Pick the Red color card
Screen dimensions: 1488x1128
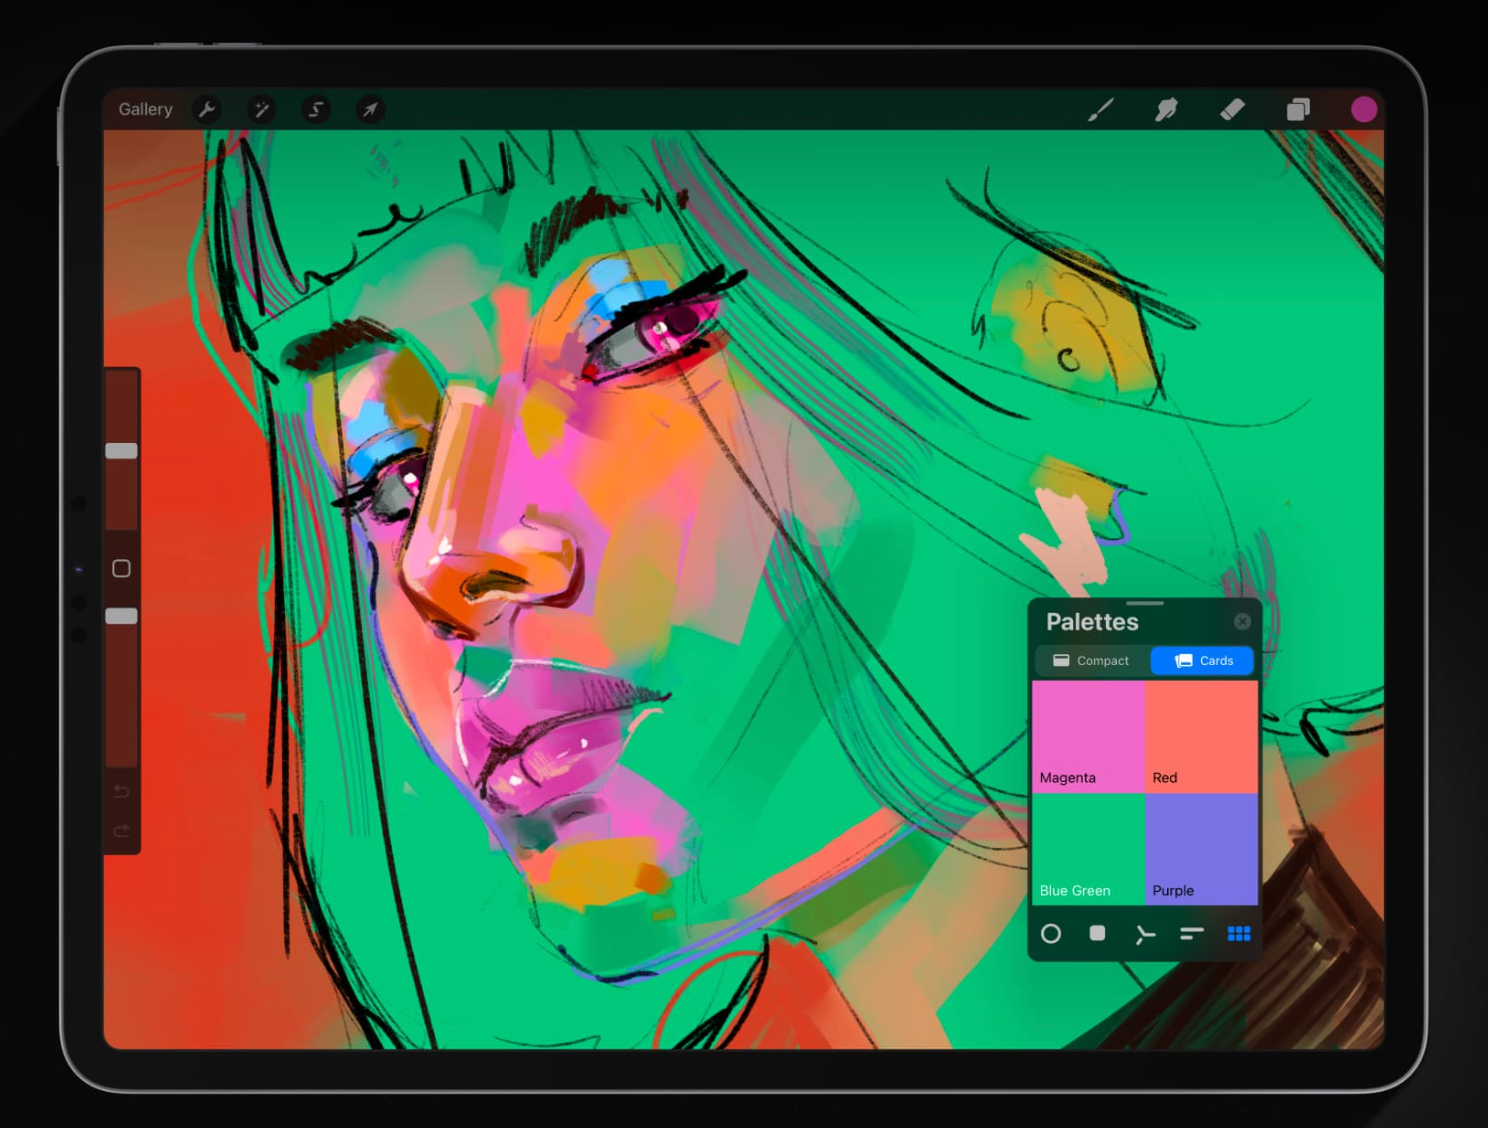click(1201, 736)
